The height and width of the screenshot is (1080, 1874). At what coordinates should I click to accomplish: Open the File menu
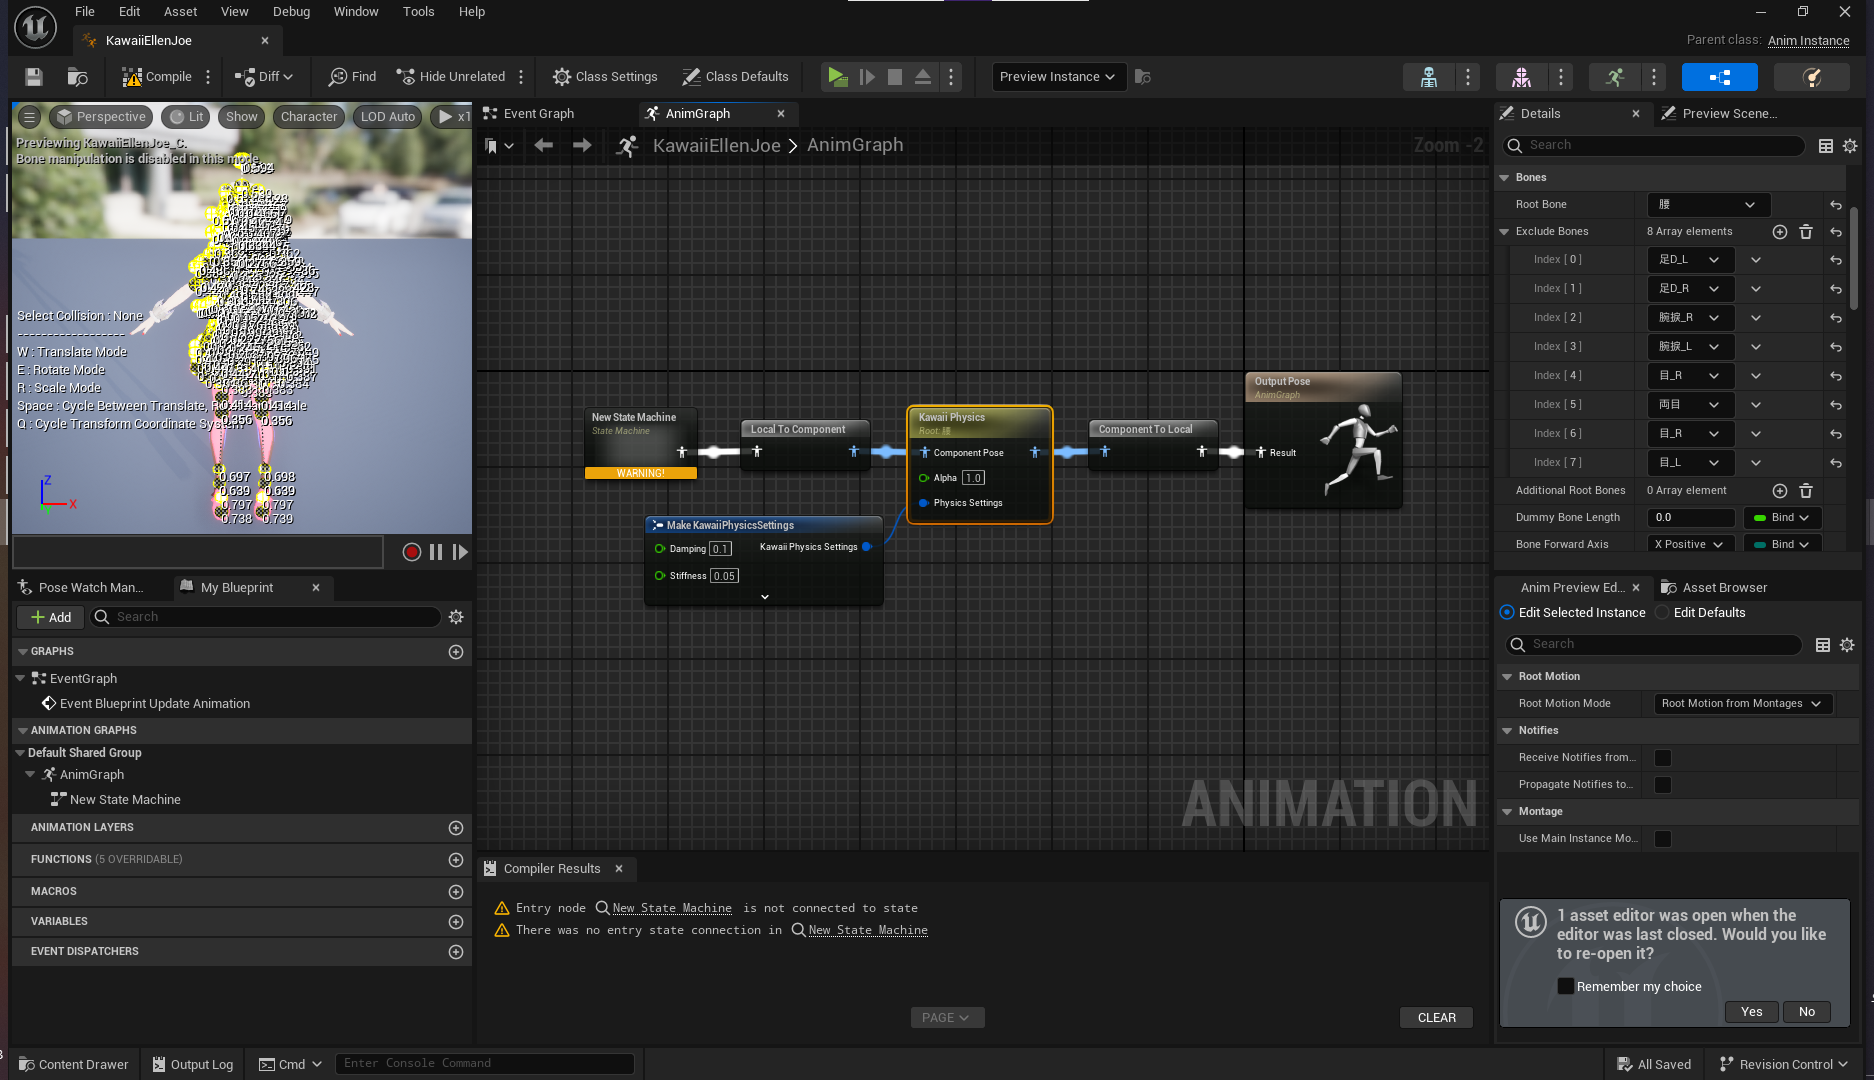point(85,12)
